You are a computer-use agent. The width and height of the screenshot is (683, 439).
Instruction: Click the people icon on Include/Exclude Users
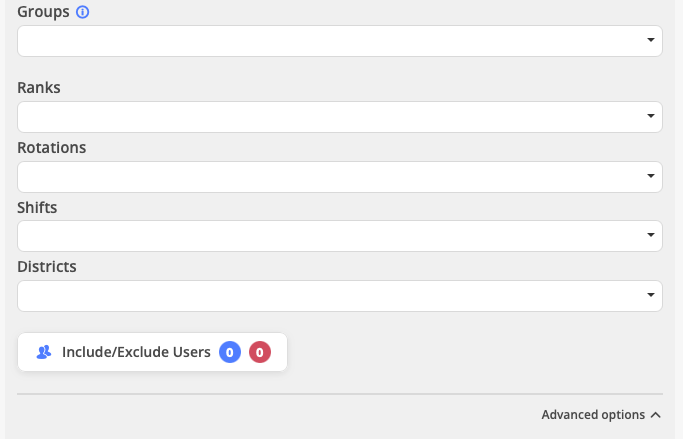44,352
